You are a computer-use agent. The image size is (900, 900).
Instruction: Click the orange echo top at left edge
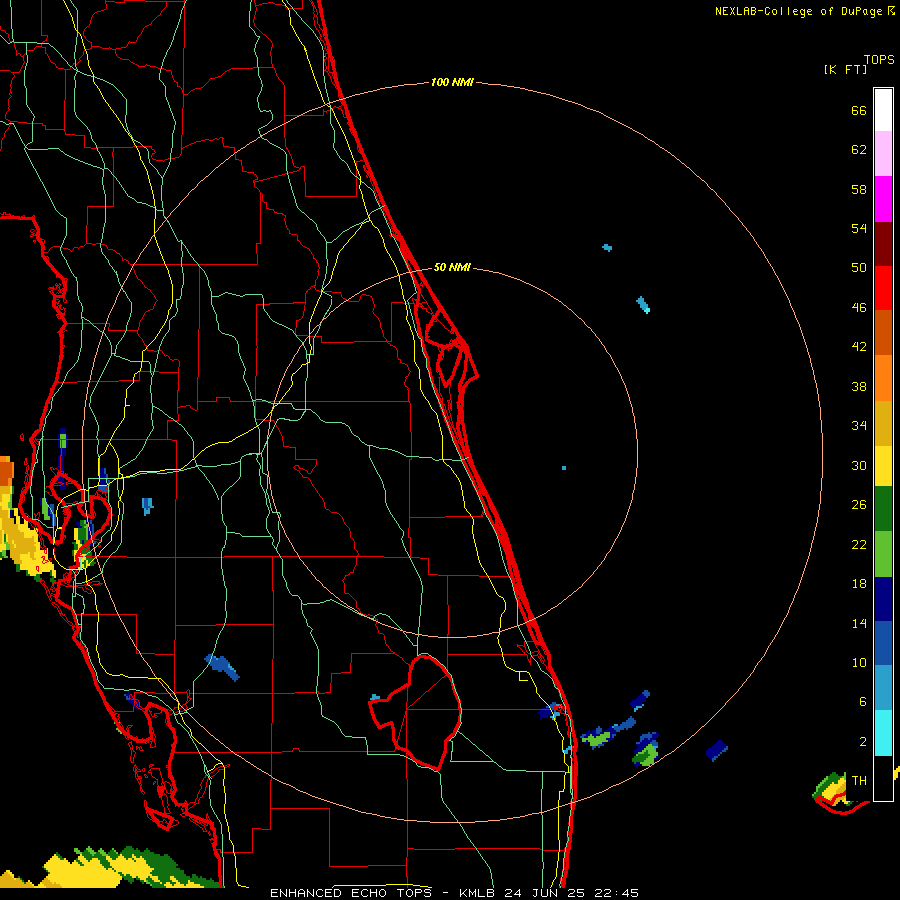pyautogui.click(x=6, y=471)
